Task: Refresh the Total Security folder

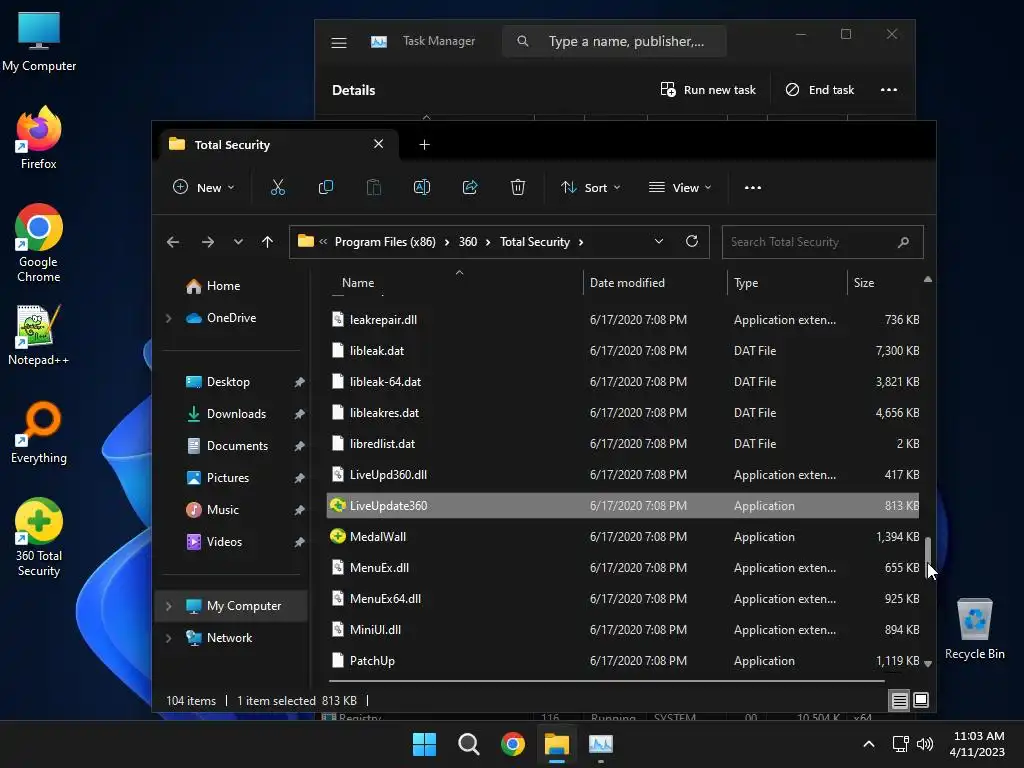Action: pyautogui.click(x=692, y=242)
